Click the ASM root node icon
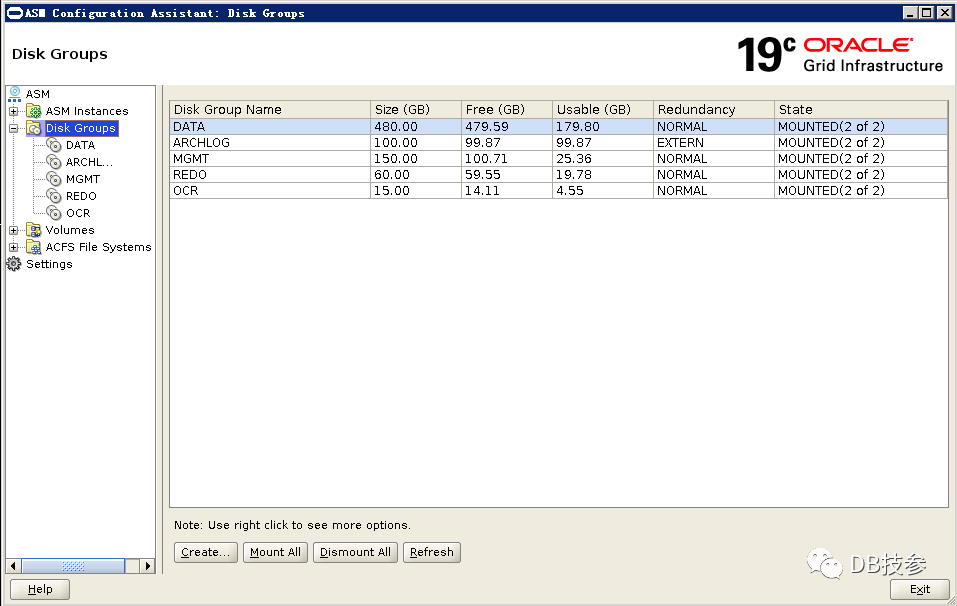The height and width of the screenshot is (606, 957). coord(15,94)
